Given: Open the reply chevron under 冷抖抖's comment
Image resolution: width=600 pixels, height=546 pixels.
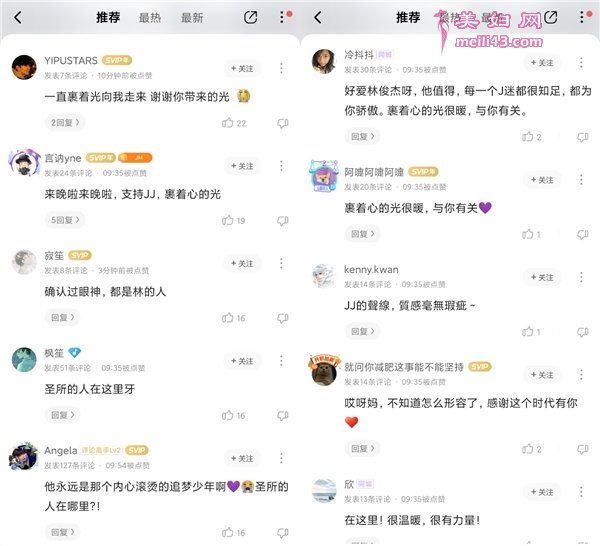Looking at the screenshot, I should point(362,137).
